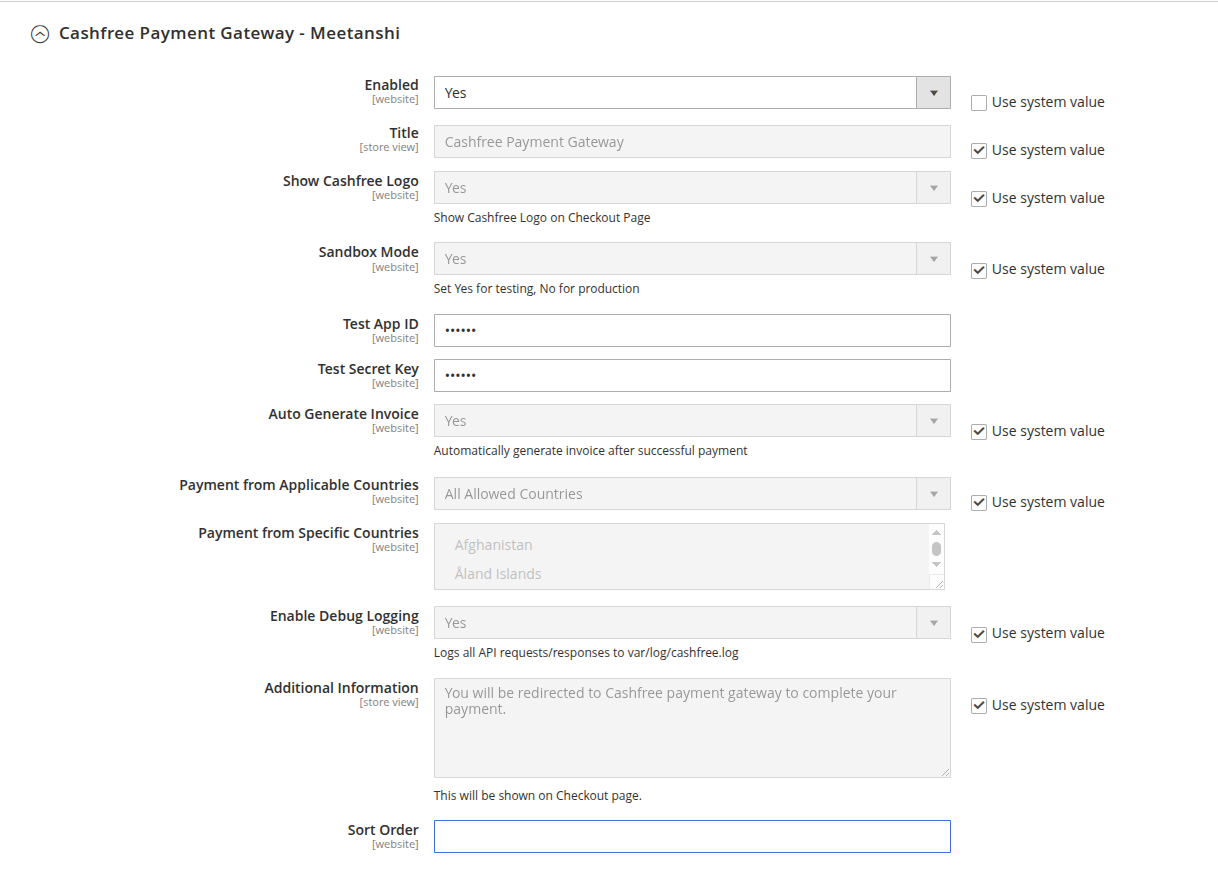Select Afghanistan in the specific countries list
The width and height of the screenshot is (1218, 873).
494,545
